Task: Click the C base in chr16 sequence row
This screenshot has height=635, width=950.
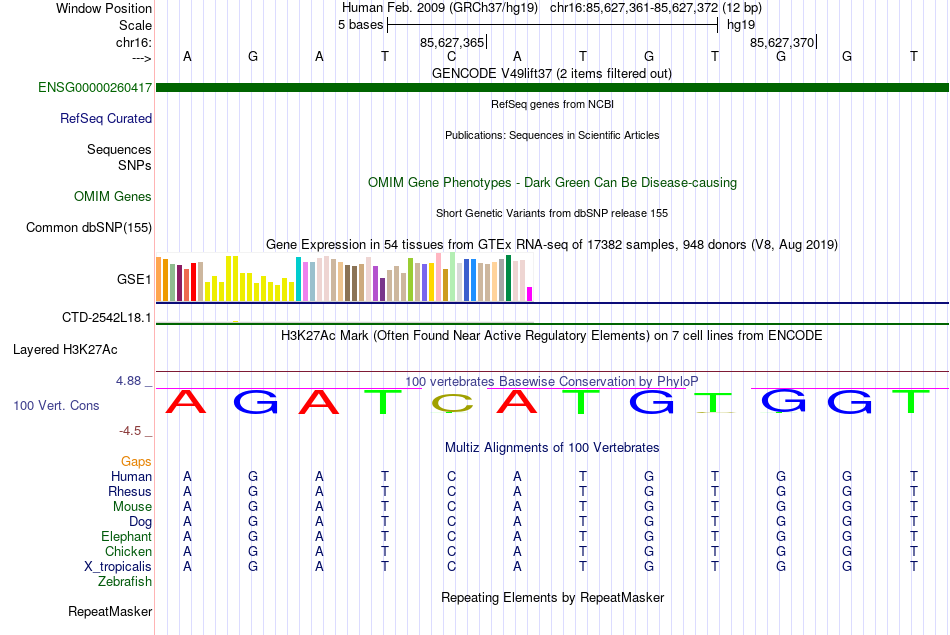Action: pos(451,56)
